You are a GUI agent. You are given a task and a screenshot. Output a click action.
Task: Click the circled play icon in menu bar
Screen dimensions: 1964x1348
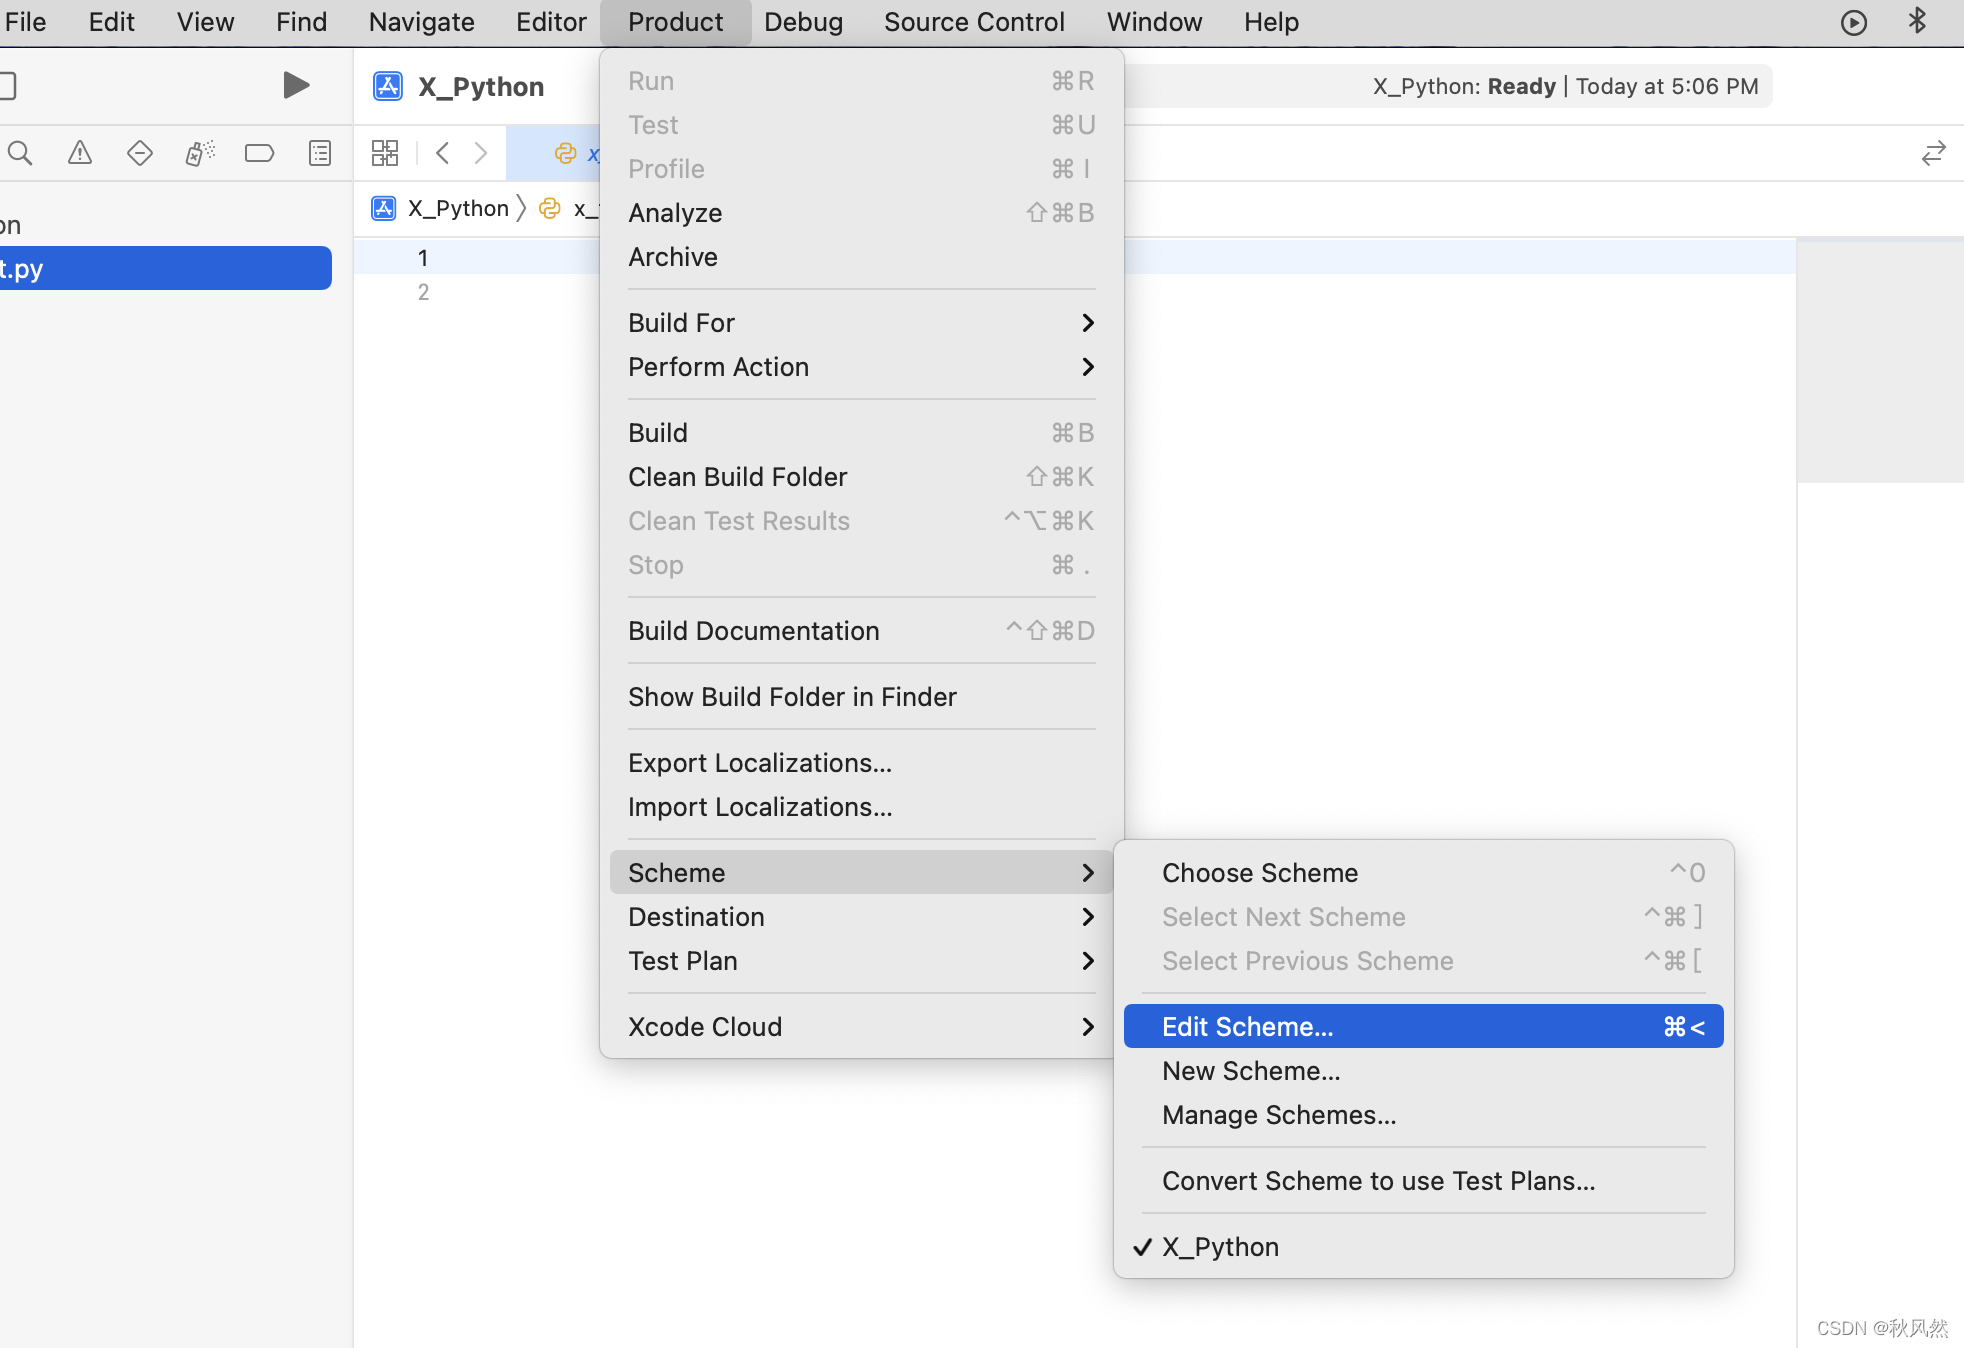(x=1854, y=22)
